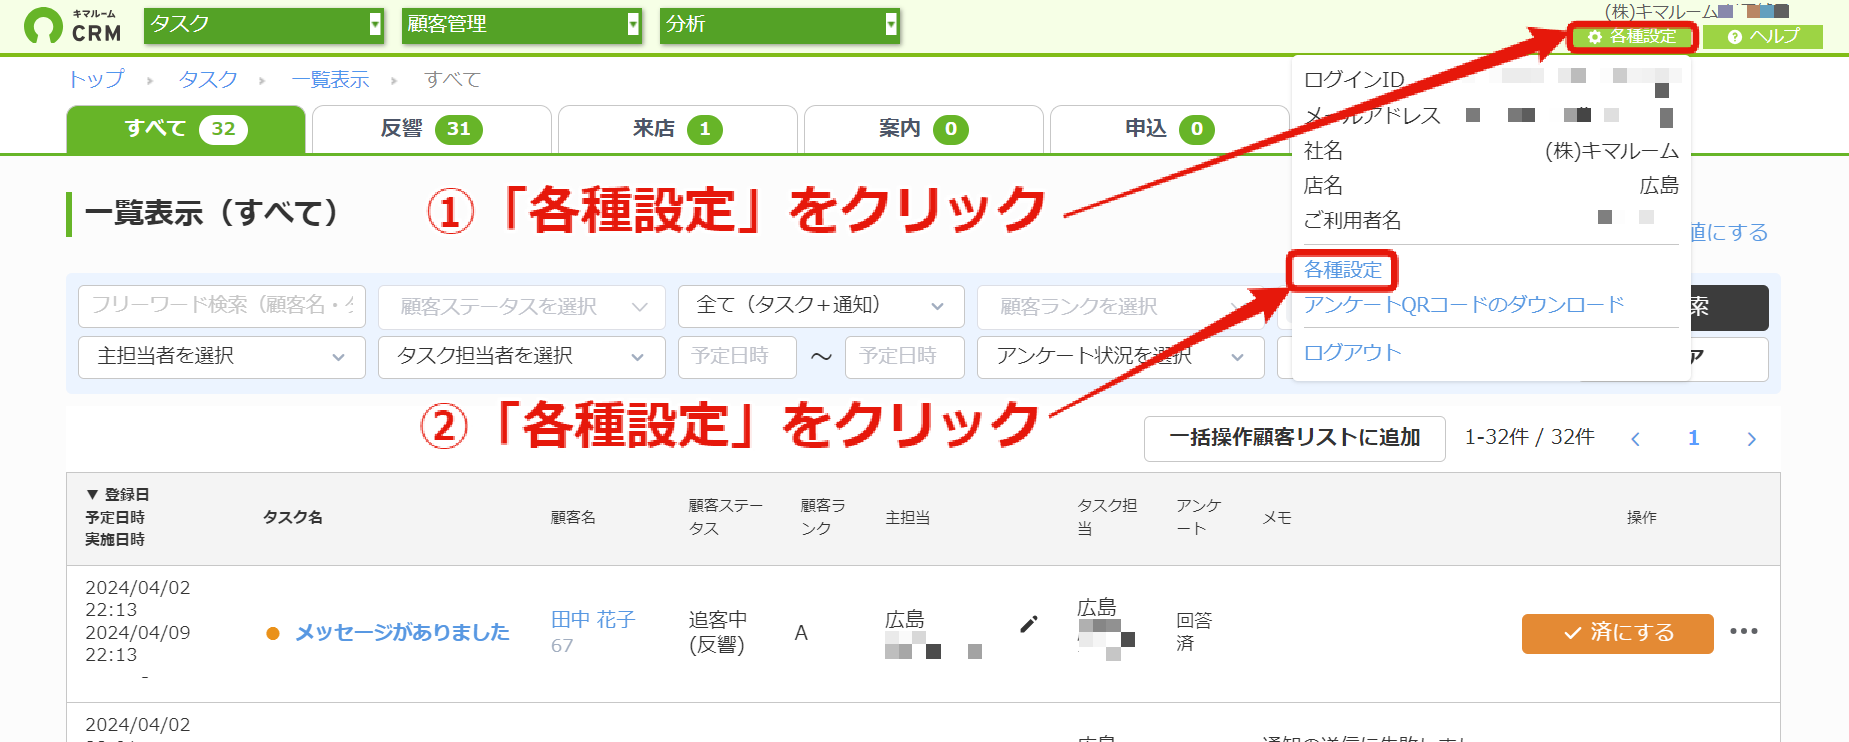This screenshot has width=1849, height=742.
Task: Click the orange 済にする button
Action: click(x=1618, y=633)
